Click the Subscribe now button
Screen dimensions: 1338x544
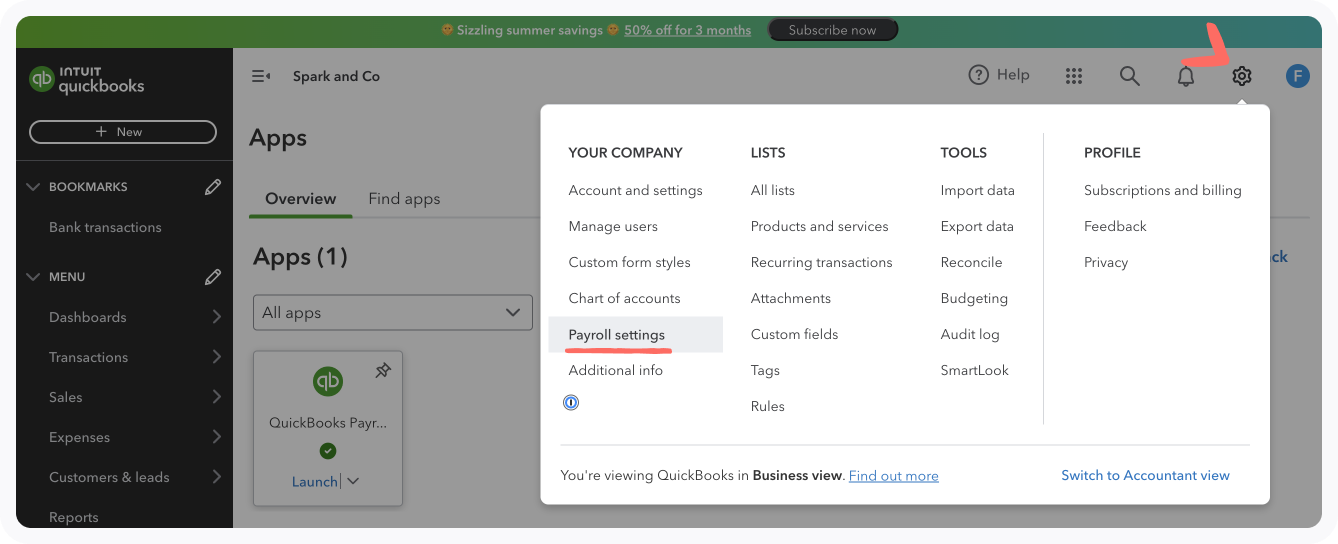pos(832,30)
